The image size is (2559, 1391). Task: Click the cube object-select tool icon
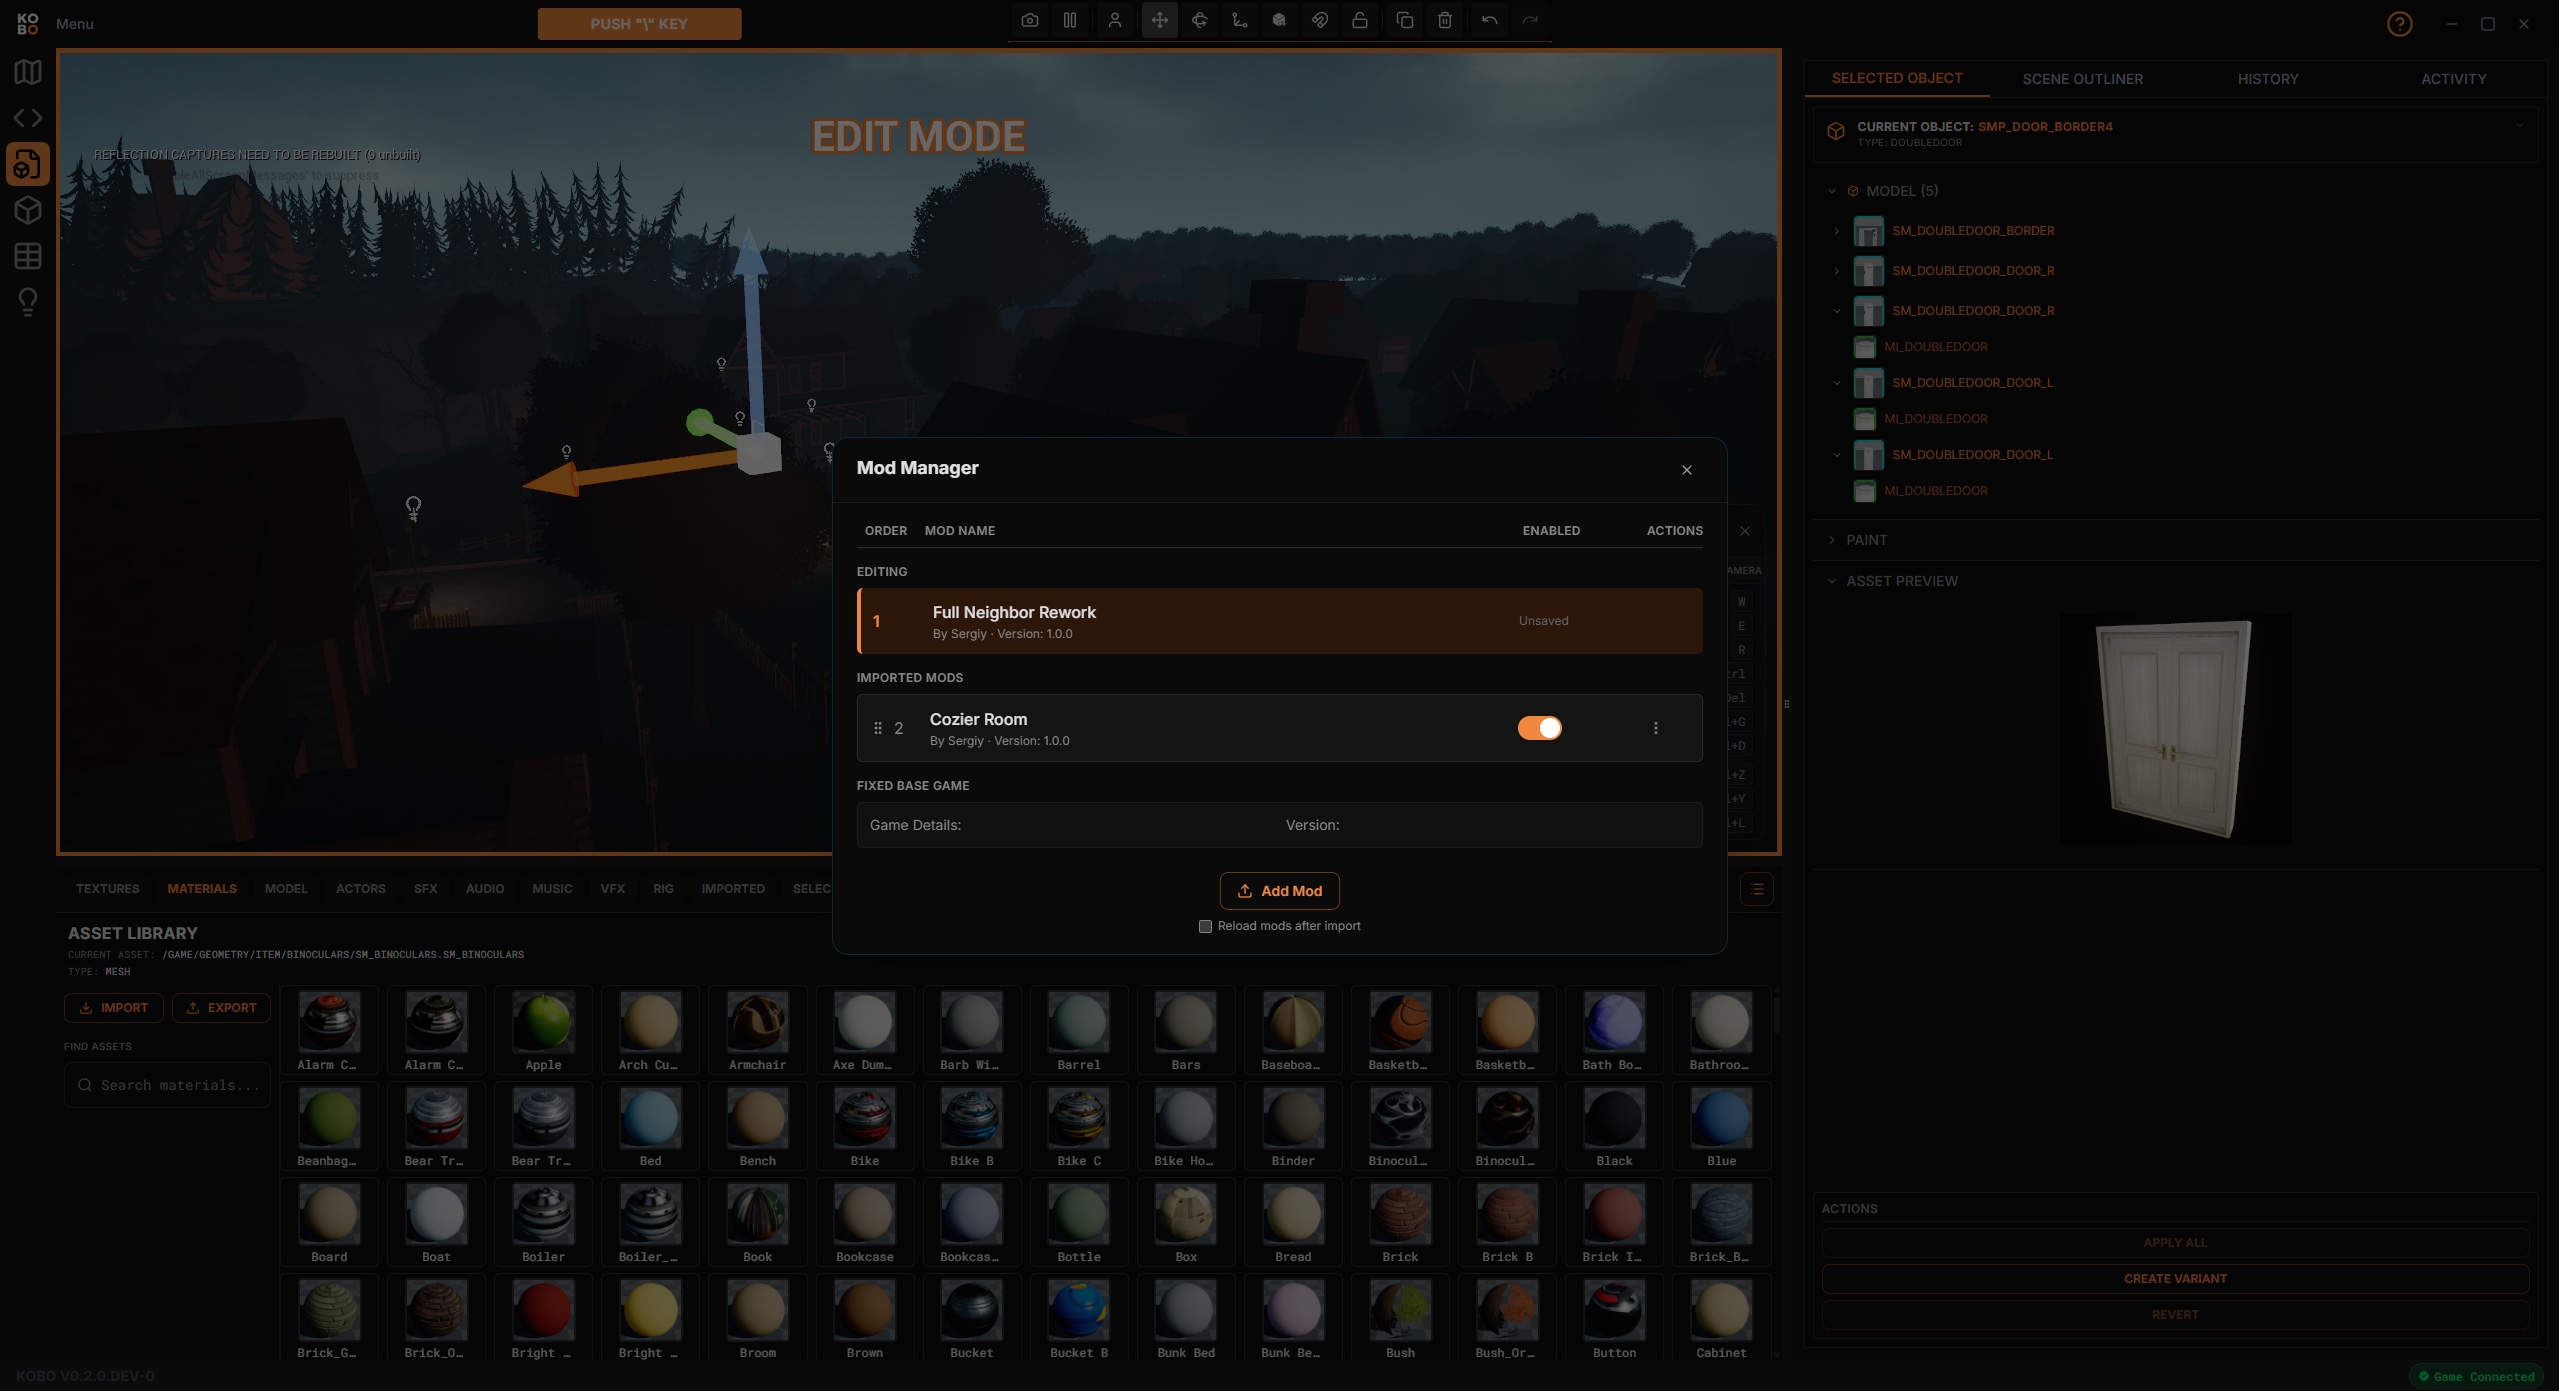pos(1279,20)
